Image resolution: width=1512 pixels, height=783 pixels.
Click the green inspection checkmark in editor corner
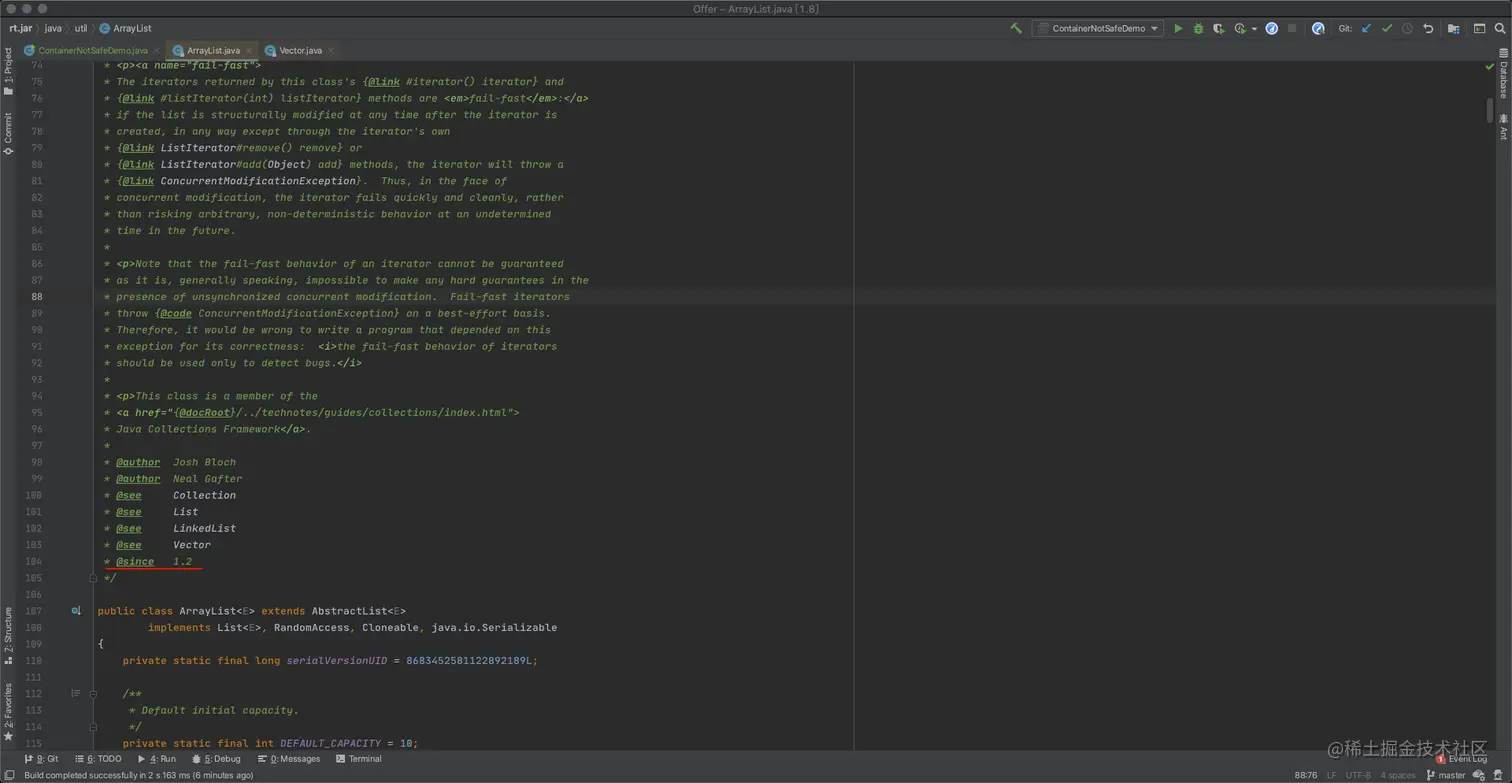click(1489, 66)
